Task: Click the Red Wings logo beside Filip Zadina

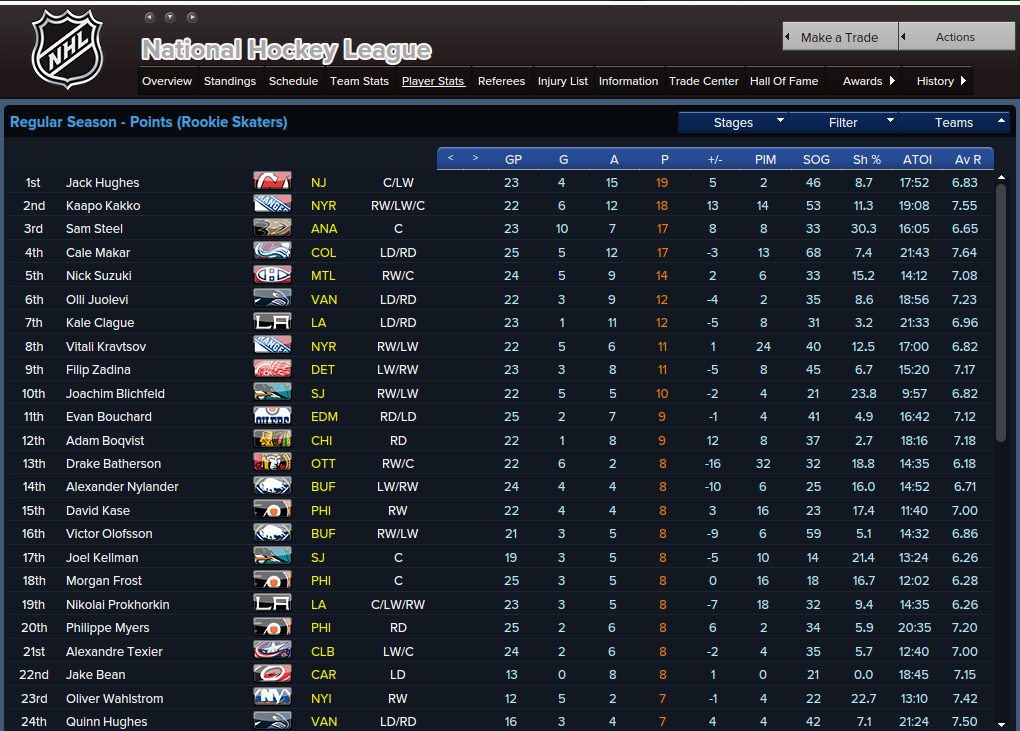Action: pos(272,369)
